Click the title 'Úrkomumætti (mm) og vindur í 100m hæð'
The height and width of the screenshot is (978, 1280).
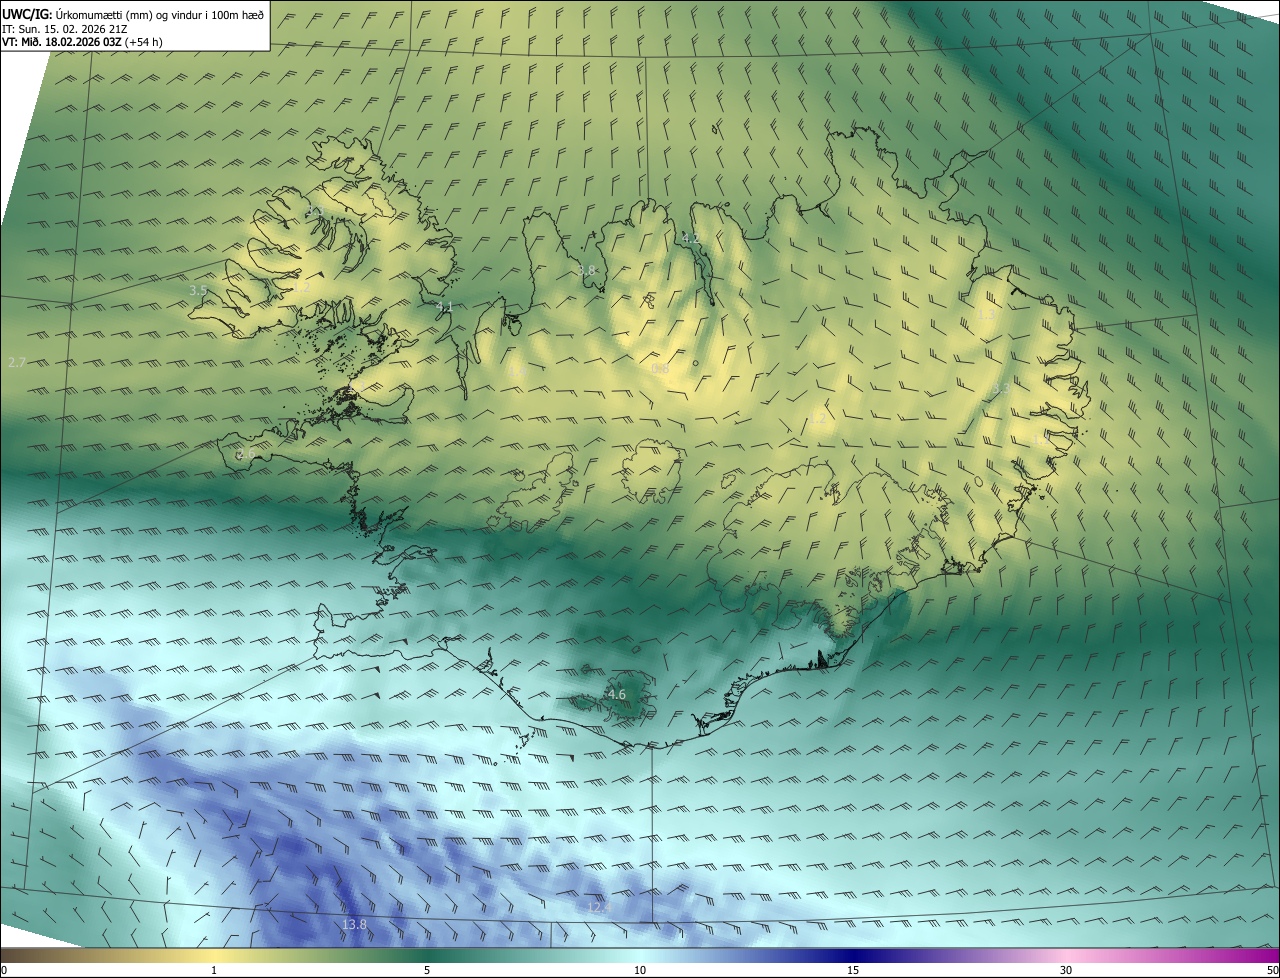[159, 15]
